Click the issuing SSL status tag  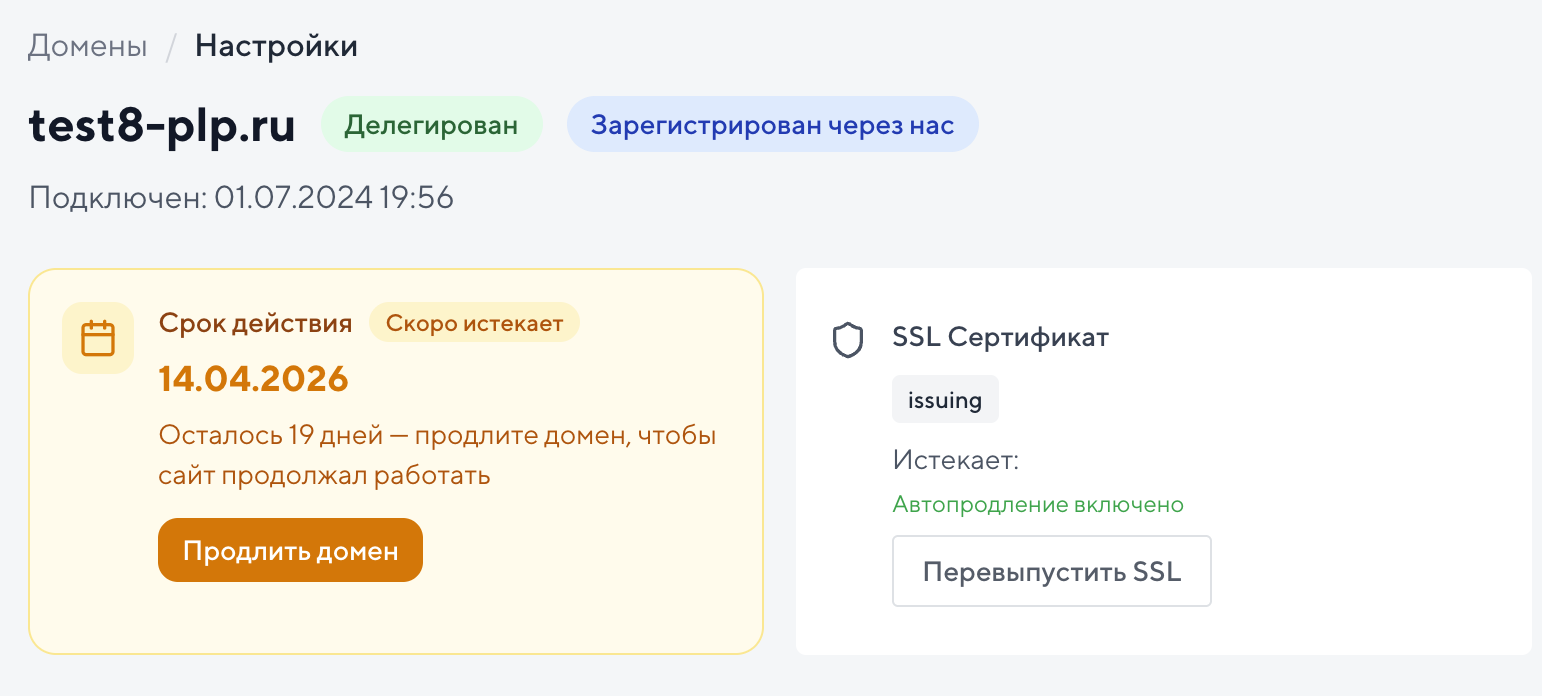945,400
